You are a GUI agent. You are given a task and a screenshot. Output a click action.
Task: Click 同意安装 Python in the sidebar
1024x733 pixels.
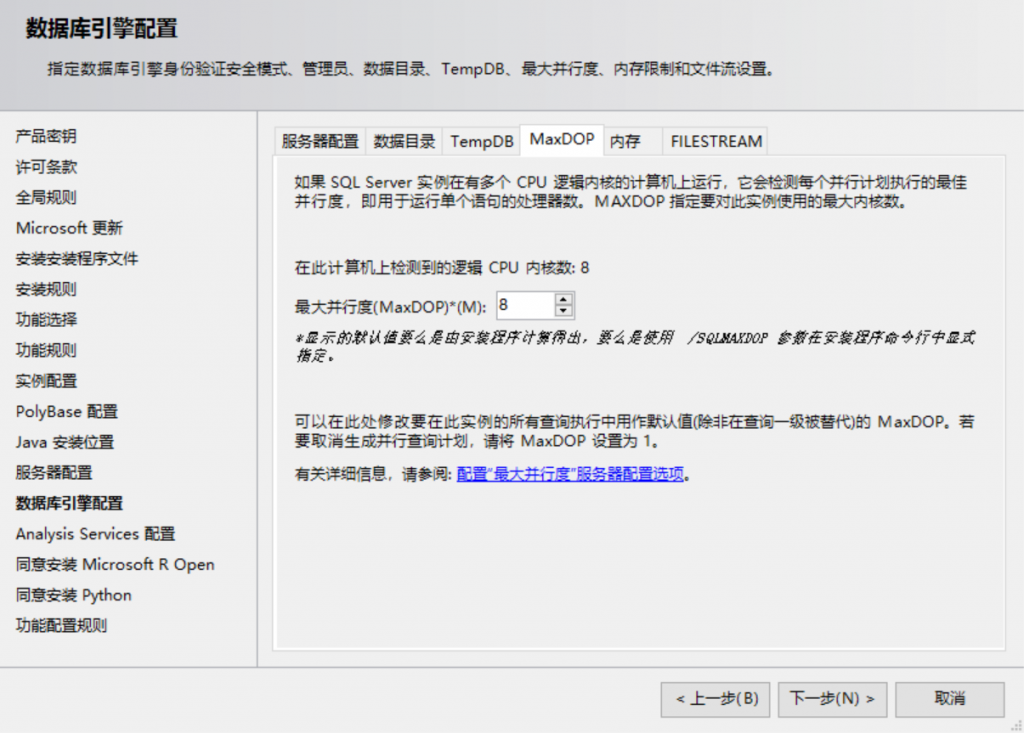[x=73, y=595]
